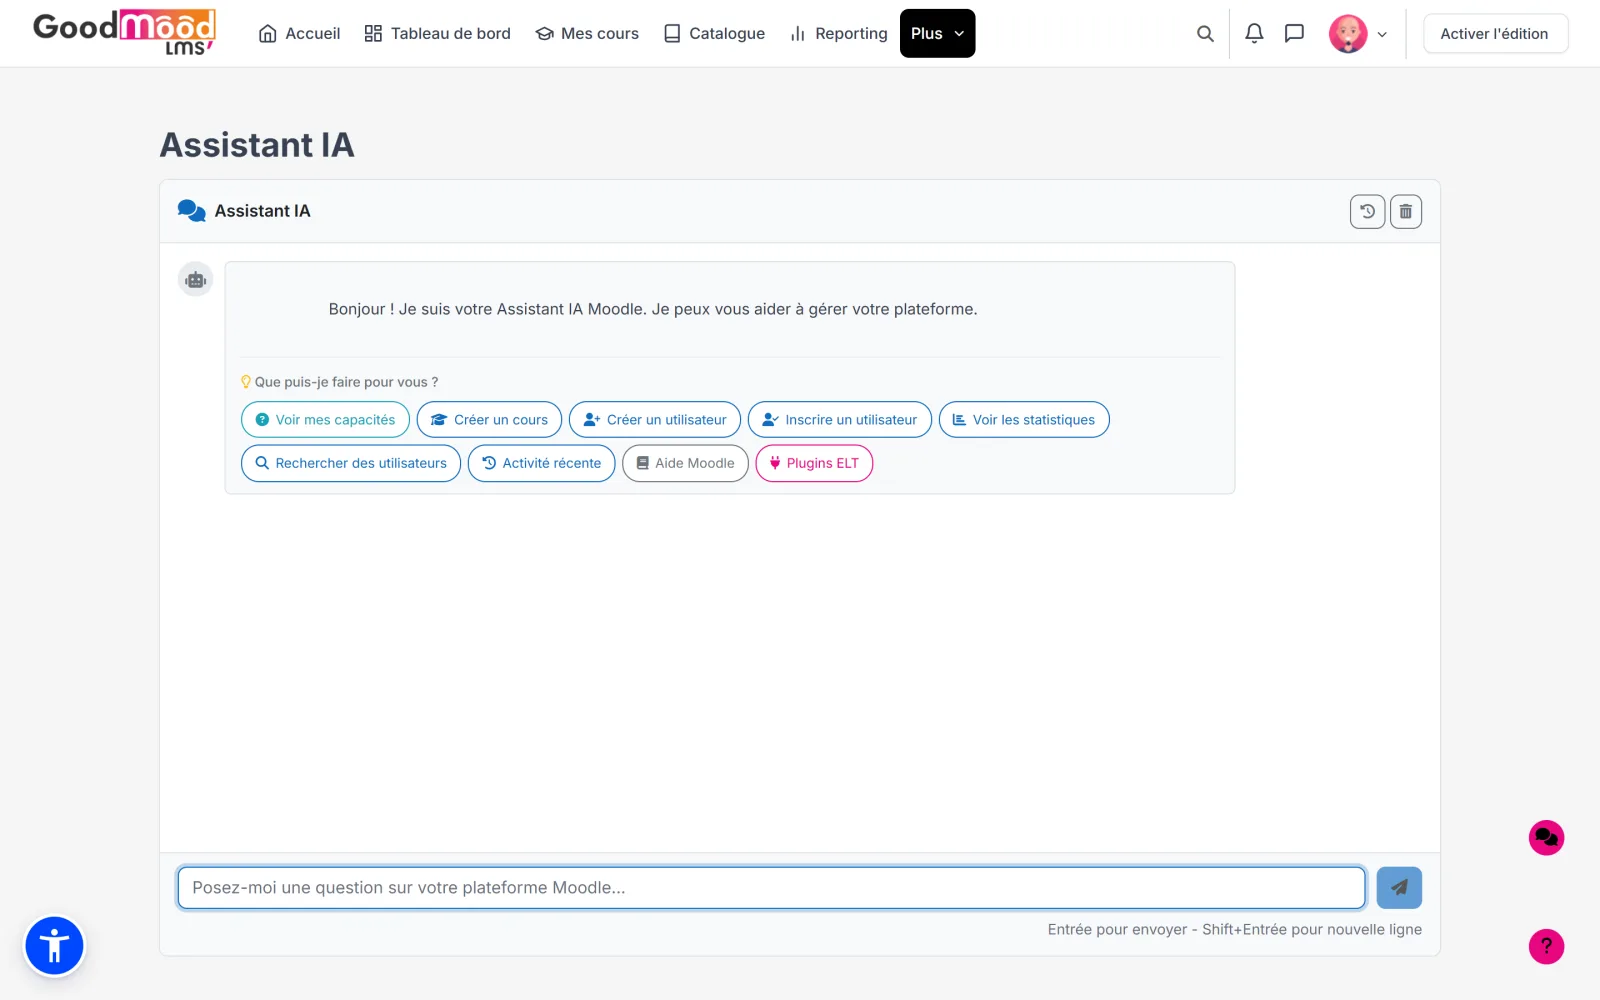Screen dimensions: 1600x1000
Task: Open the notifications bell
Action: (1254, 34)
